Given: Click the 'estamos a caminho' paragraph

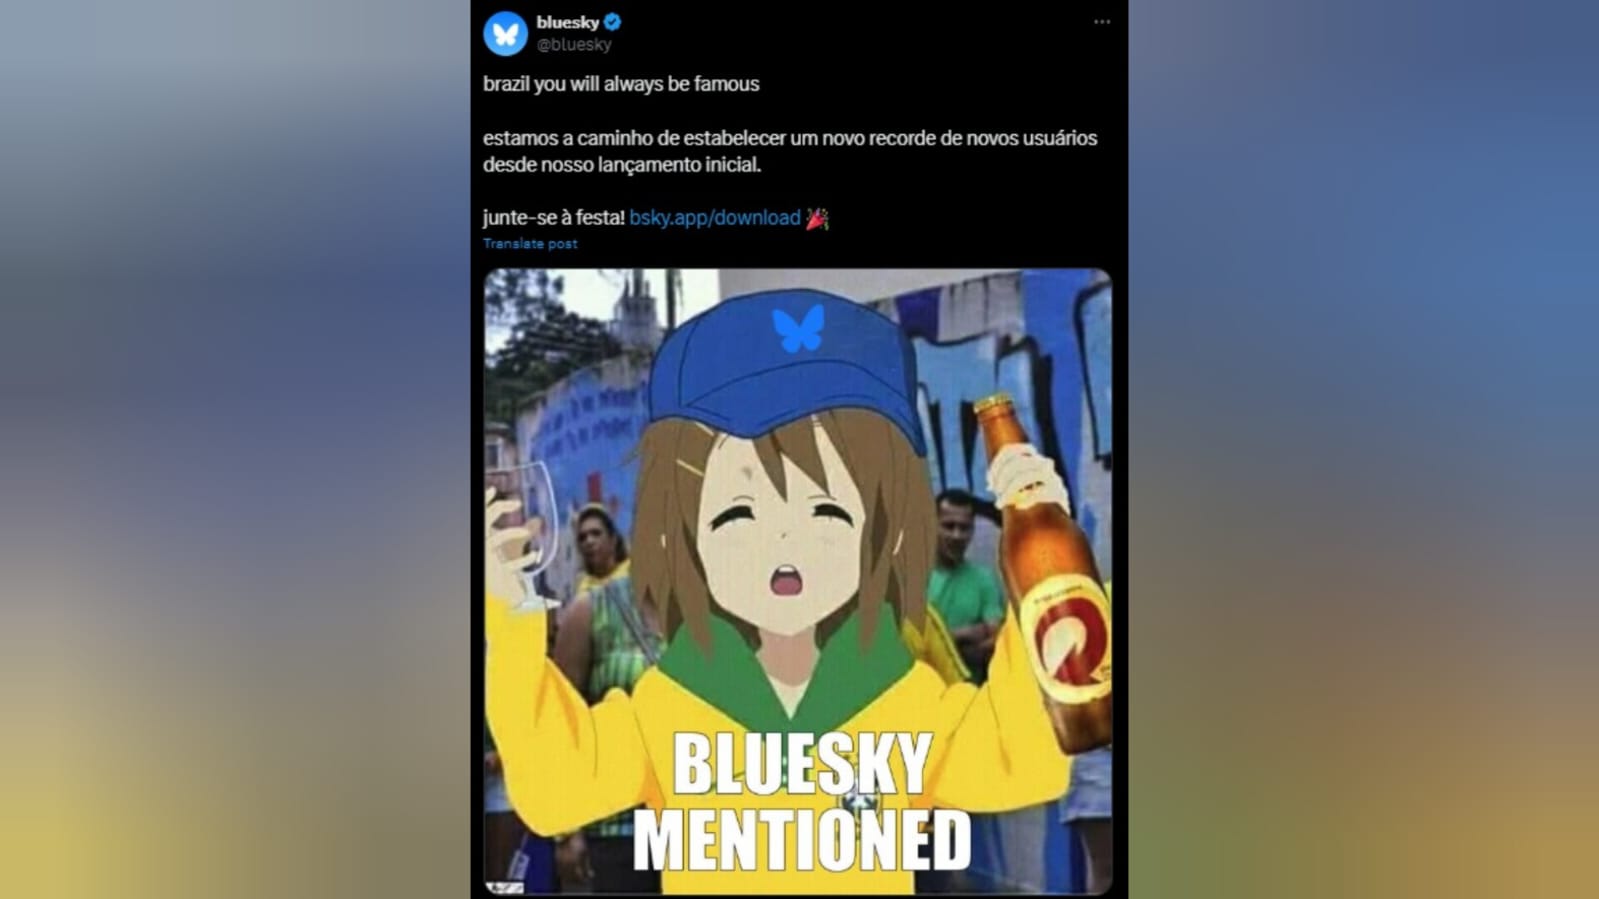Looking at the screenshot, I should click(x=790, y=151).
